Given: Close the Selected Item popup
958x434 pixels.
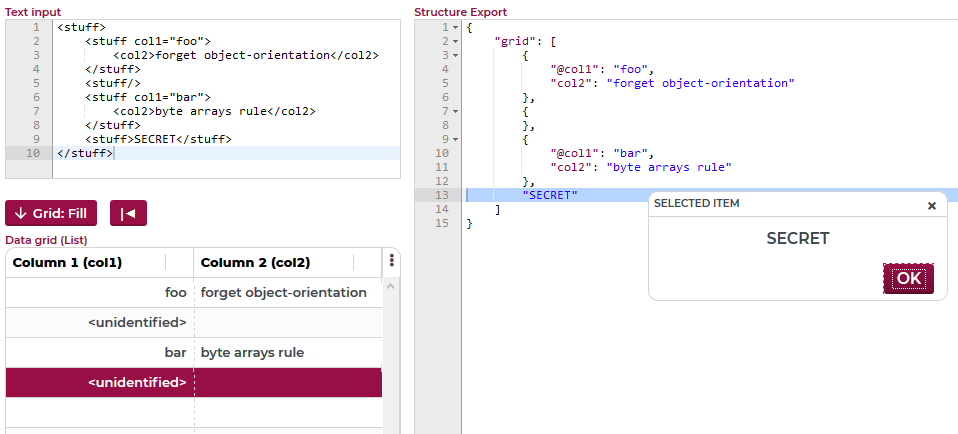Looking at the screenshot, I should [x=932, y=206].
